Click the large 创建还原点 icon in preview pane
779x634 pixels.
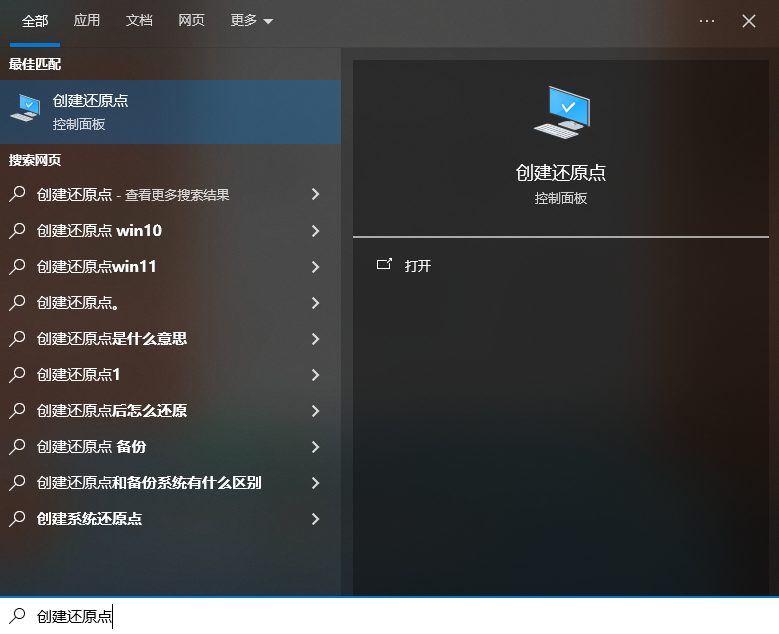point(561,112)
